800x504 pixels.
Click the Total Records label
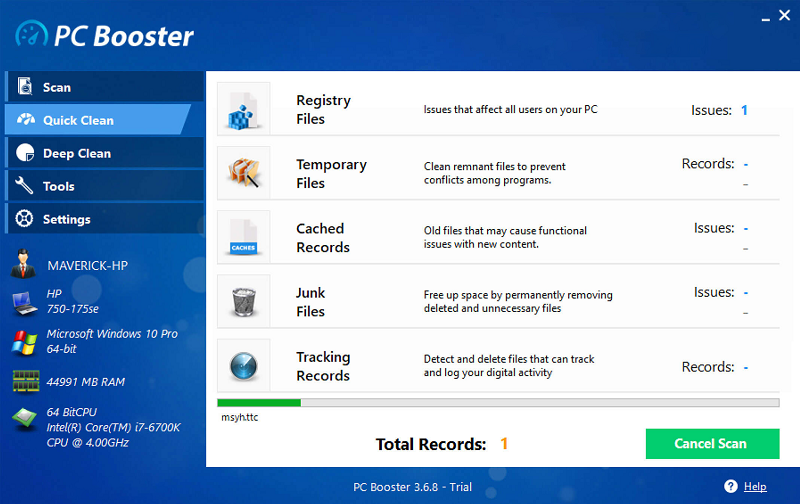point(431,444)
